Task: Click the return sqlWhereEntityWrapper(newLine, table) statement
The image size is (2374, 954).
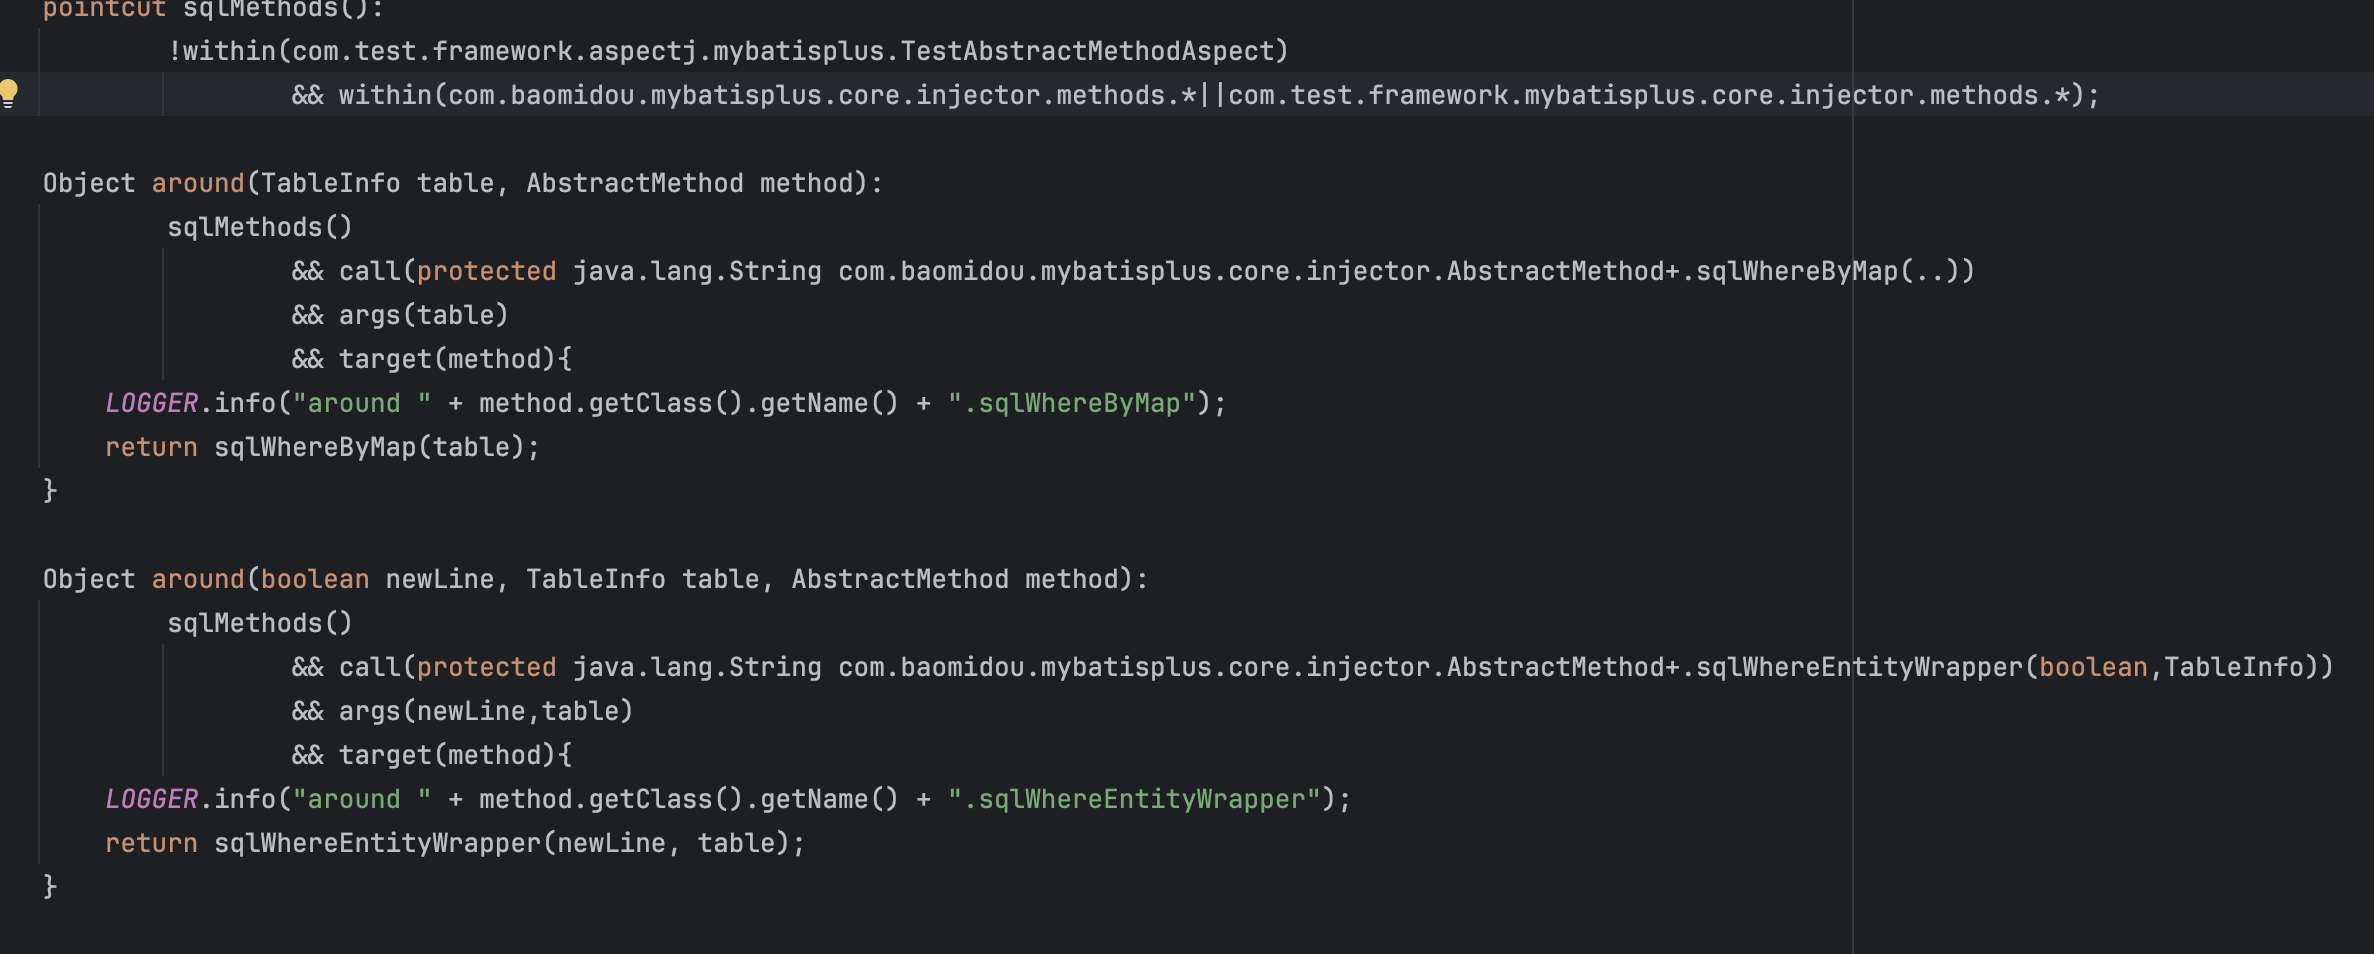Action: click(454, 844)
